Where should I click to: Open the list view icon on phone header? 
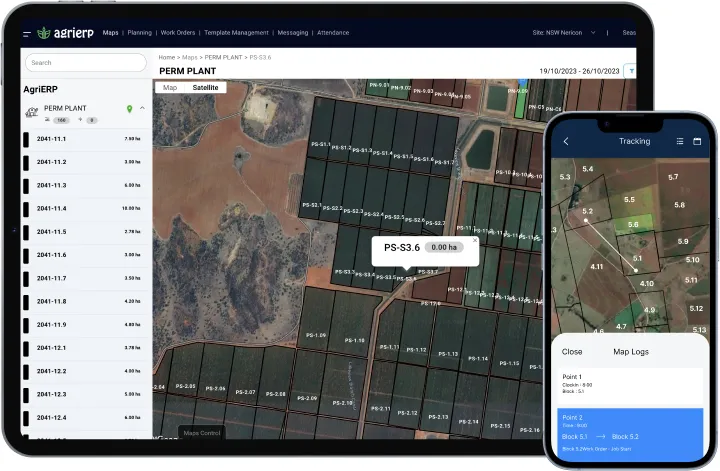pos(680,141)
